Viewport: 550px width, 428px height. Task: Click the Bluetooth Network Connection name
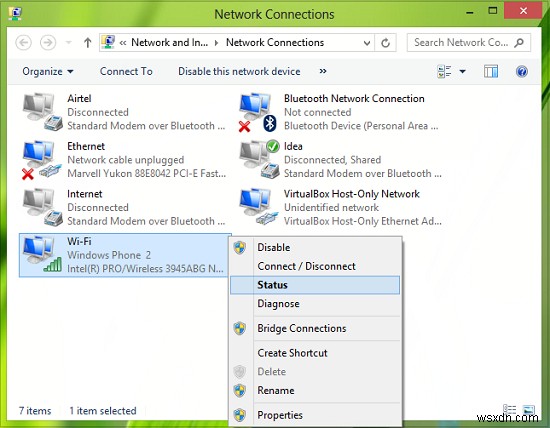pos(354,99)
